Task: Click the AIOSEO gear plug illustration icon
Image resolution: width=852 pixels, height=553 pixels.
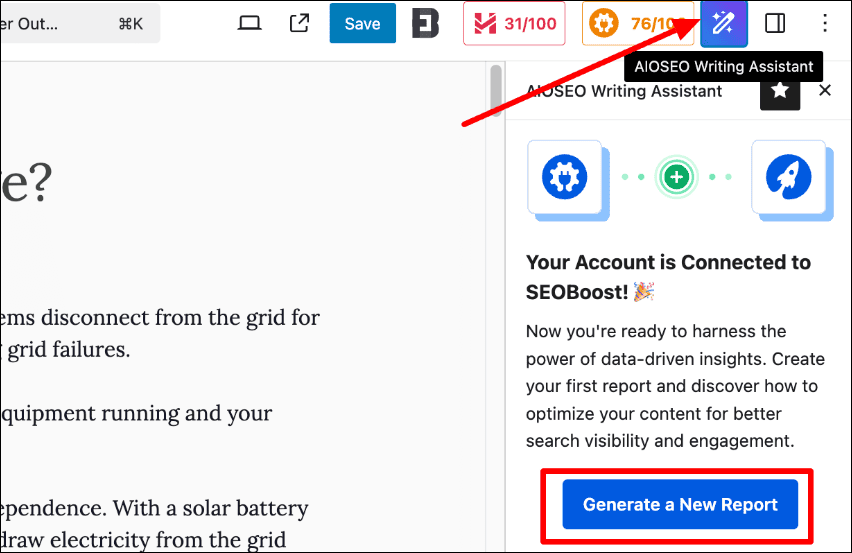Action: [565, 177]
